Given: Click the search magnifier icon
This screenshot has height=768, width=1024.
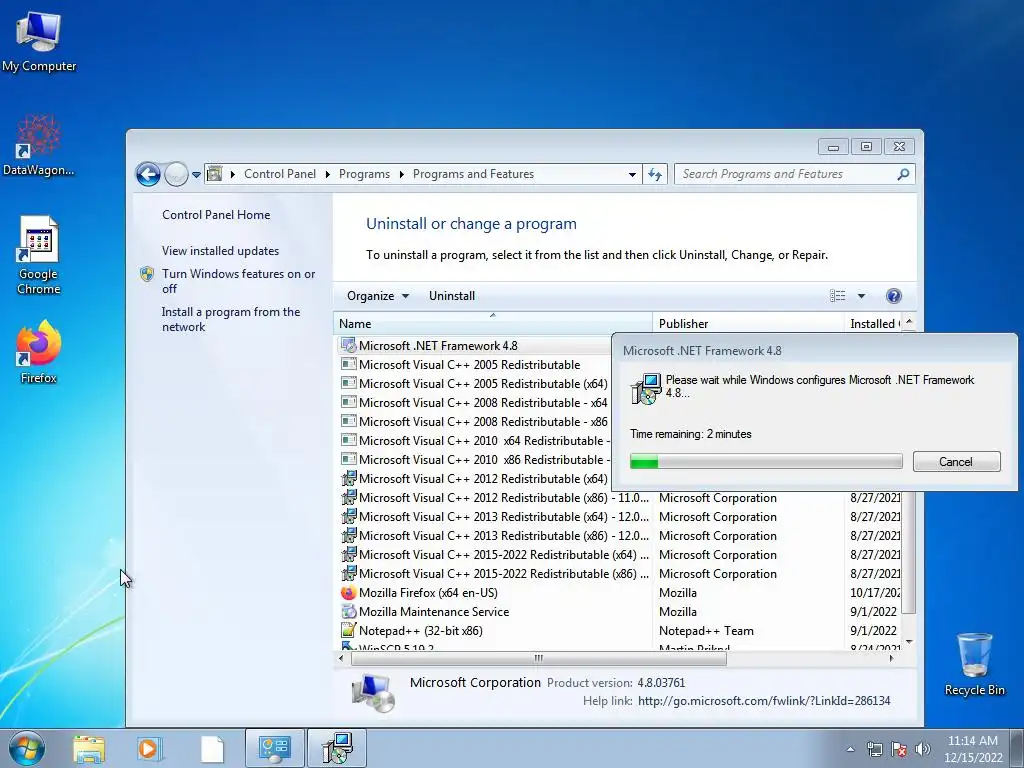Looking at the screenshot, I should (903, 174).
